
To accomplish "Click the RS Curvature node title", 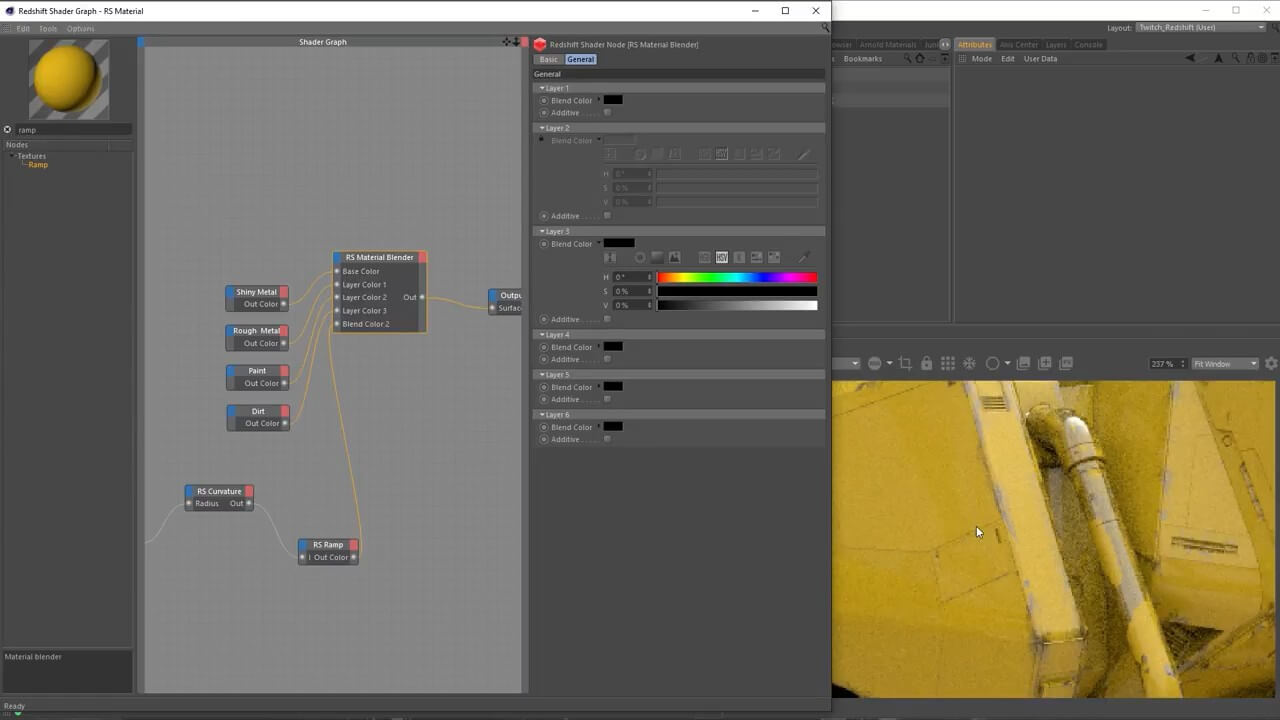I will (x=219, y=491).
